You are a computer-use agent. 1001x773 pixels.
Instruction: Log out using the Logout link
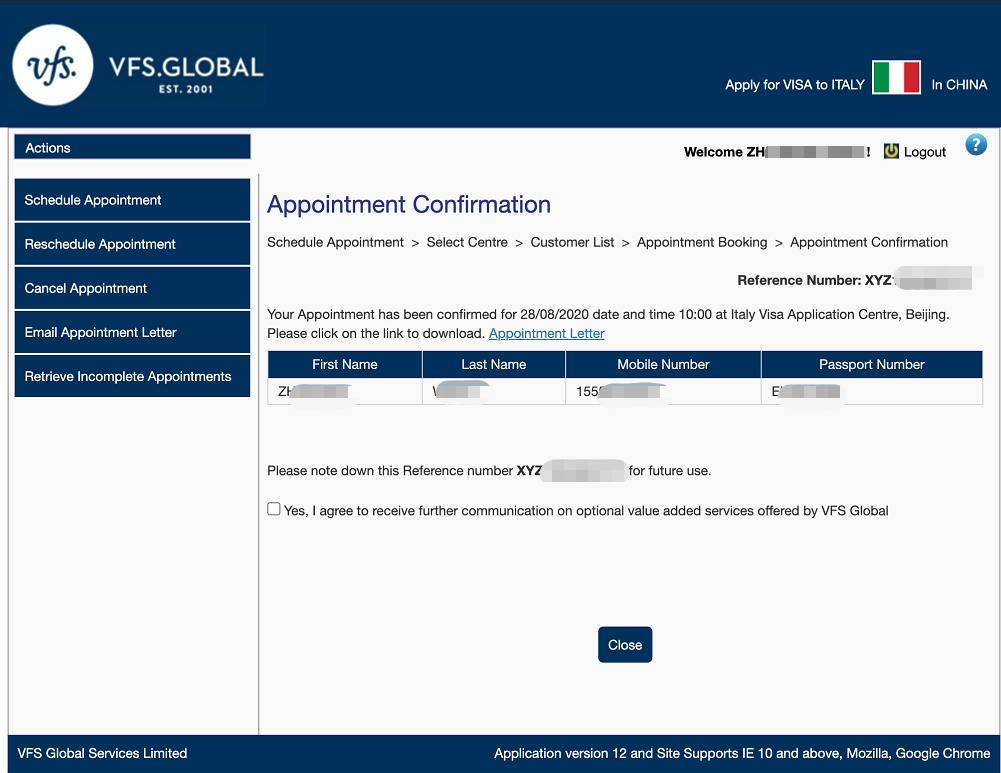[x=924, y=152]
